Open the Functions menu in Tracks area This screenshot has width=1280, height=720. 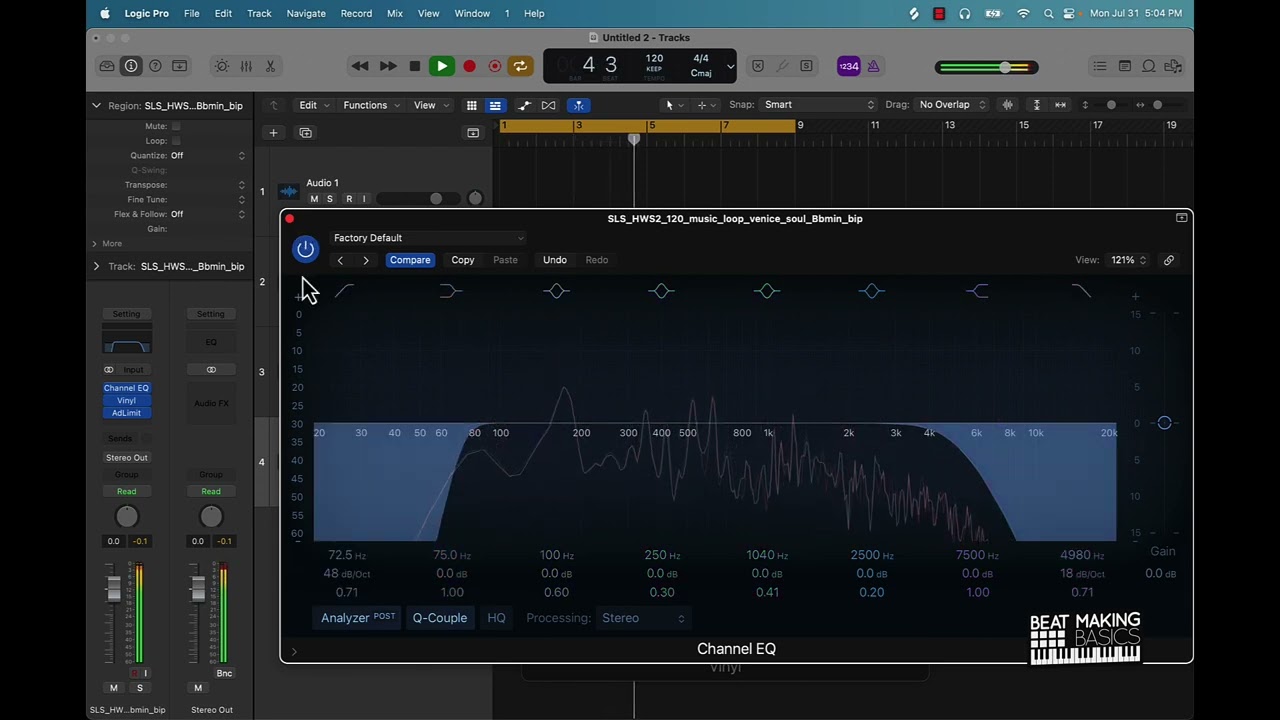371,105
